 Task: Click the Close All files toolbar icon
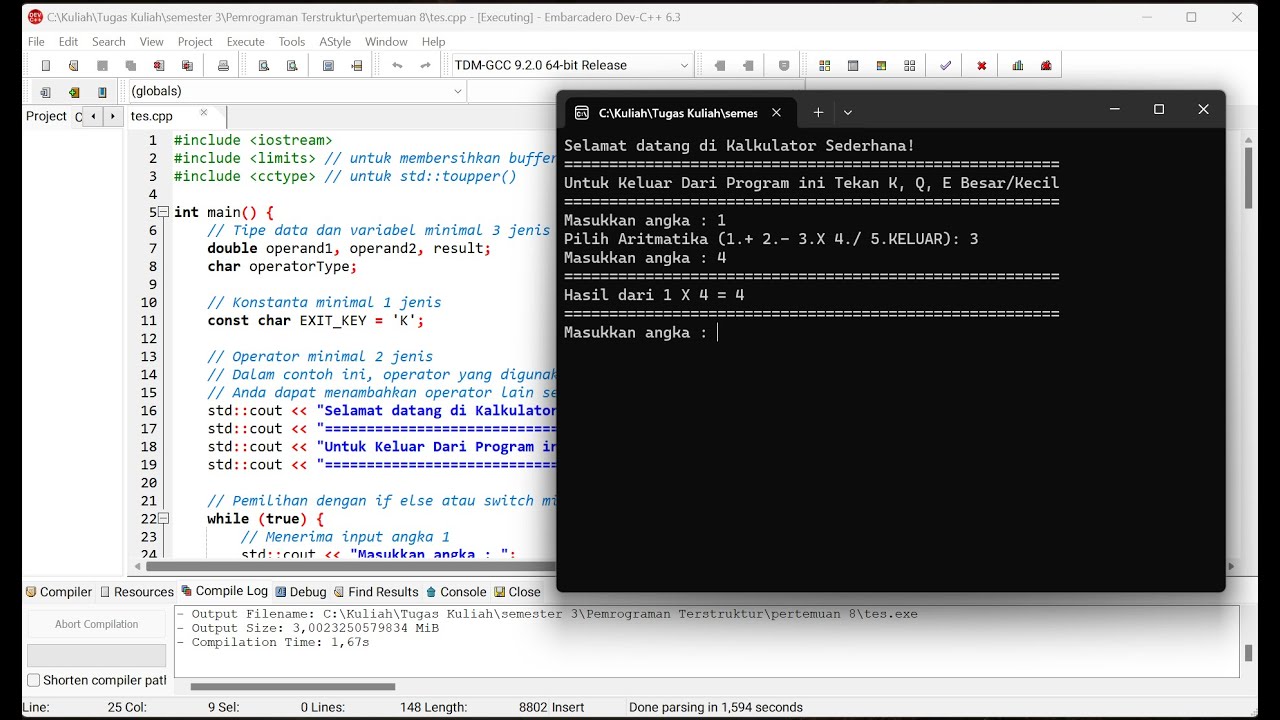188,66
